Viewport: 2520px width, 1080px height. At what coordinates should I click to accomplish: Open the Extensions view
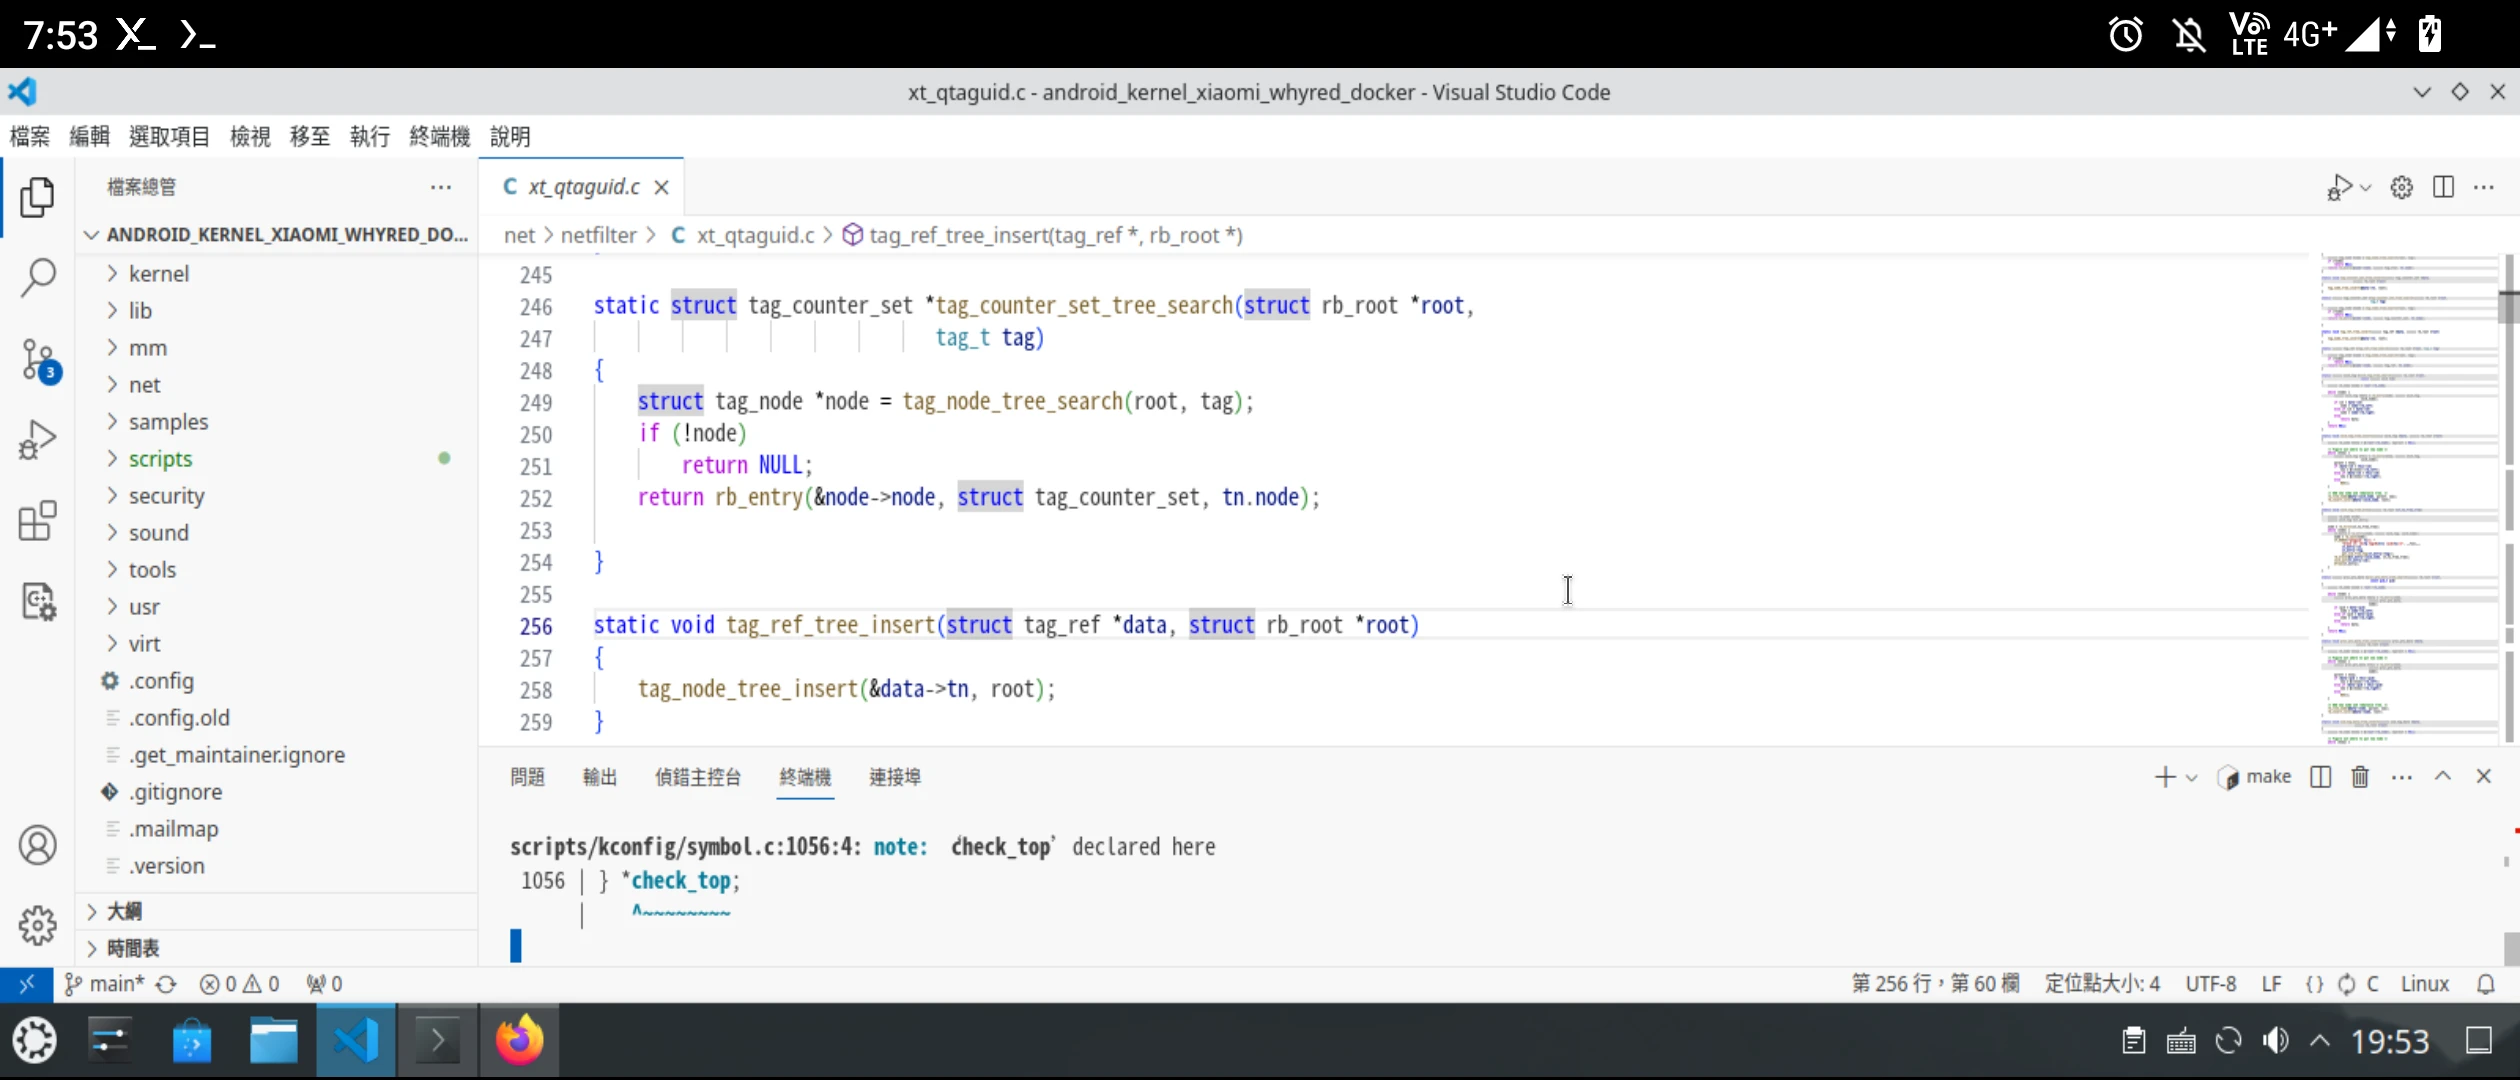(x=38, y=520)
